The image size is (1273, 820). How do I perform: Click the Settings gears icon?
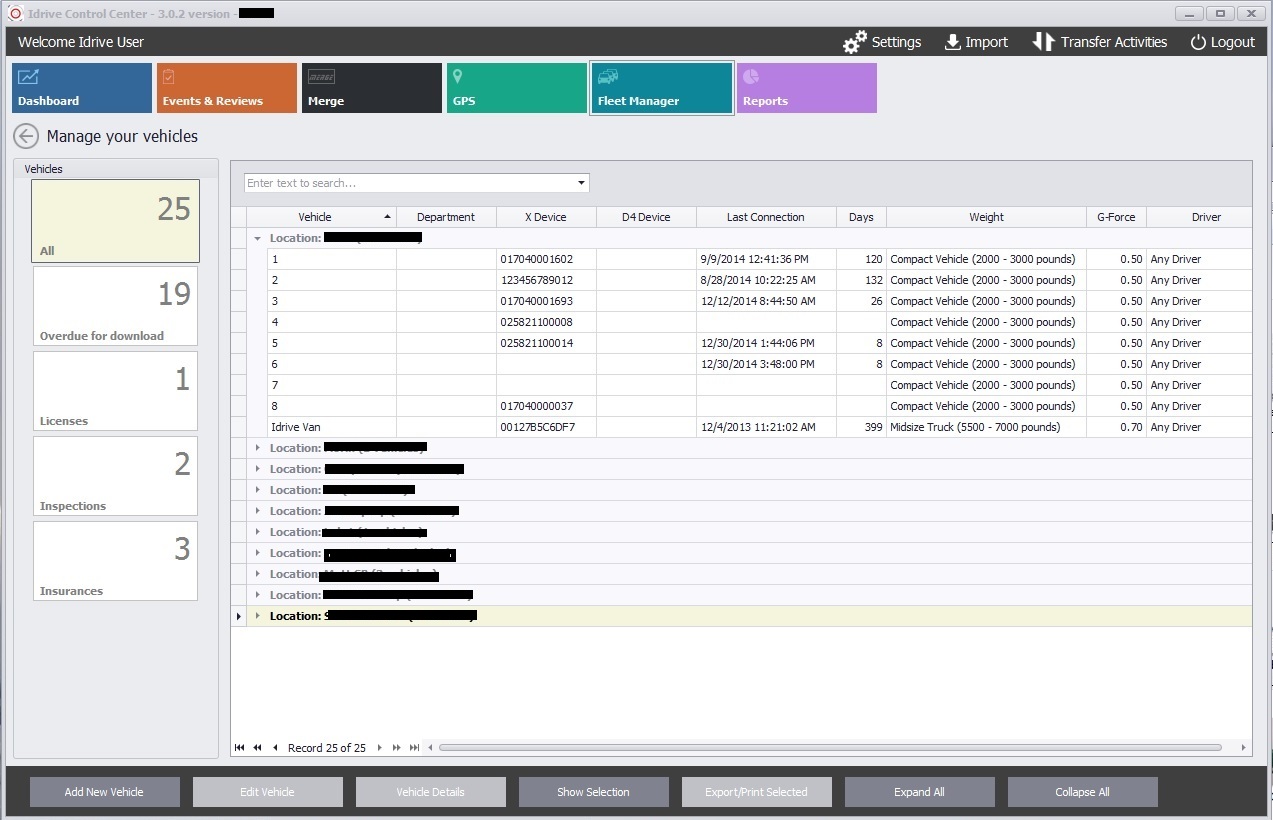tap(855, 42)
